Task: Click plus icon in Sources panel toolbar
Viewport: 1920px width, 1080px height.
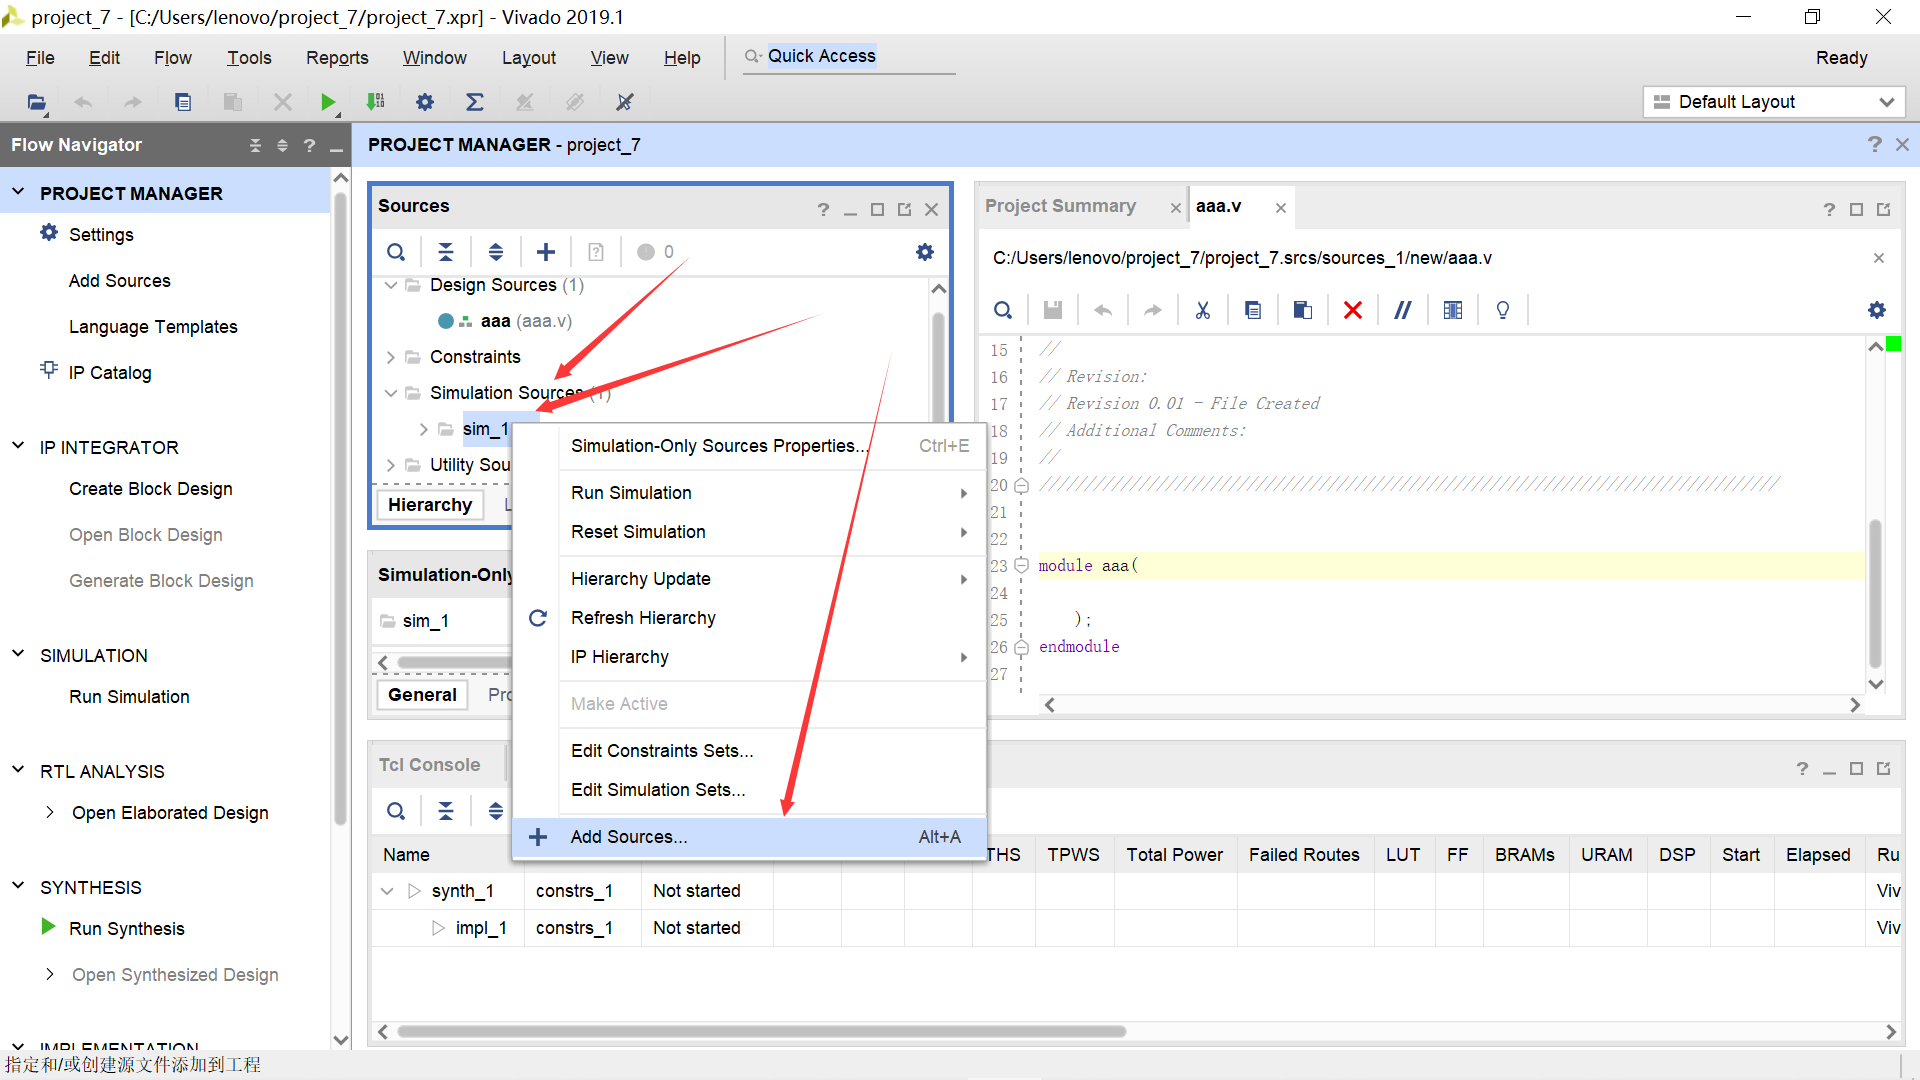Action: (x=545, y=252)
